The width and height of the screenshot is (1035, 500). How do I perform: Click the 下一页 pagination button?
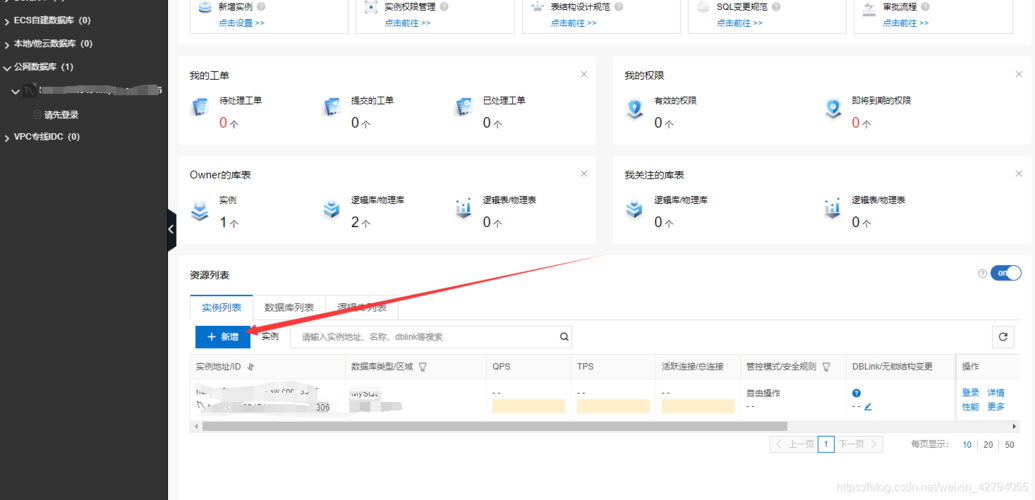pyautogui.click(x=859, y=445)
